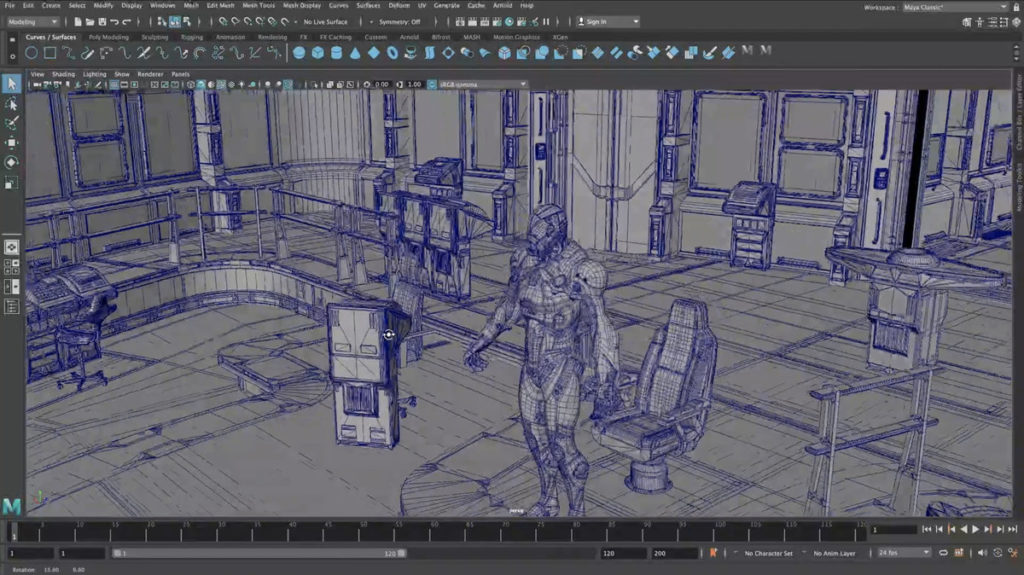Open the Sign In dropdown
This screenshot has width=1024, height=575.
(x=608, y=22)
